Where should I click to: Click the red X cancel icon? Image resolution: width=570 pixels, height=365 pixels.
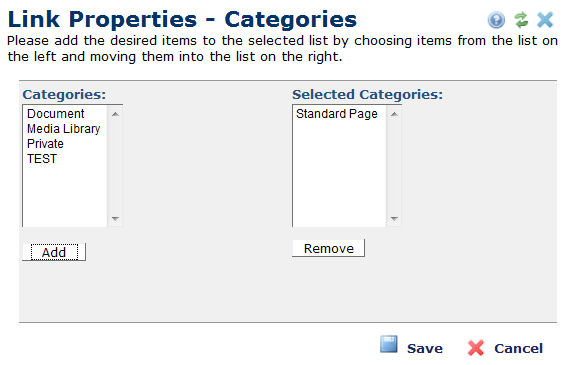(x=476, y=348)
